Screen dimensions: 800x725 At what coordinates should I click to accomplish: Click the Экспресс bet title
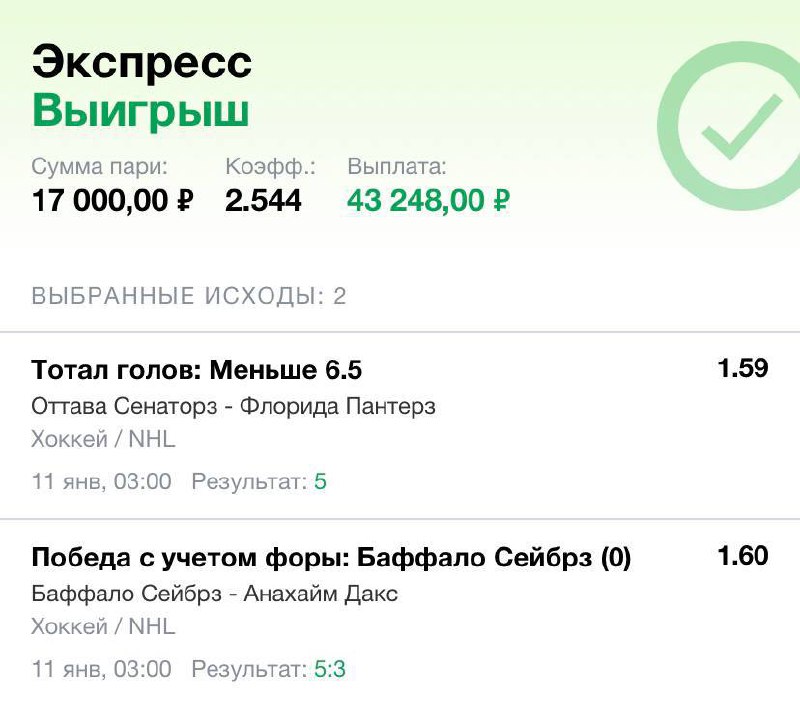(141, 63)
